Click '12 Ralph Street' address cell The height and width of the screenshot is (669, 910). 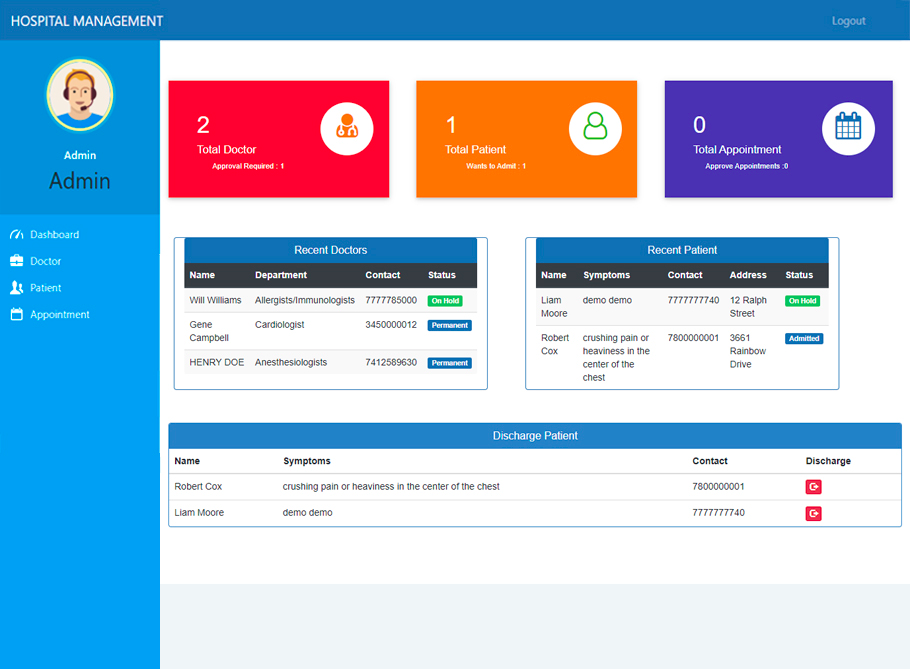748,306
